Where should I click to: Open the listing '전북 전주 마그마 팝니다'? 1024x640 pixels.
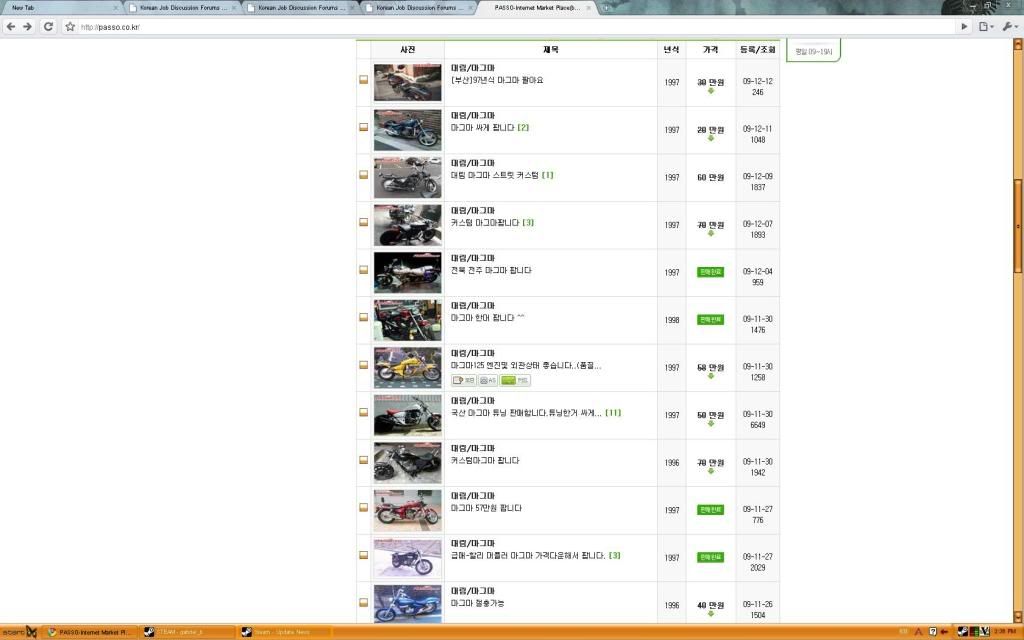coord(491,270)
